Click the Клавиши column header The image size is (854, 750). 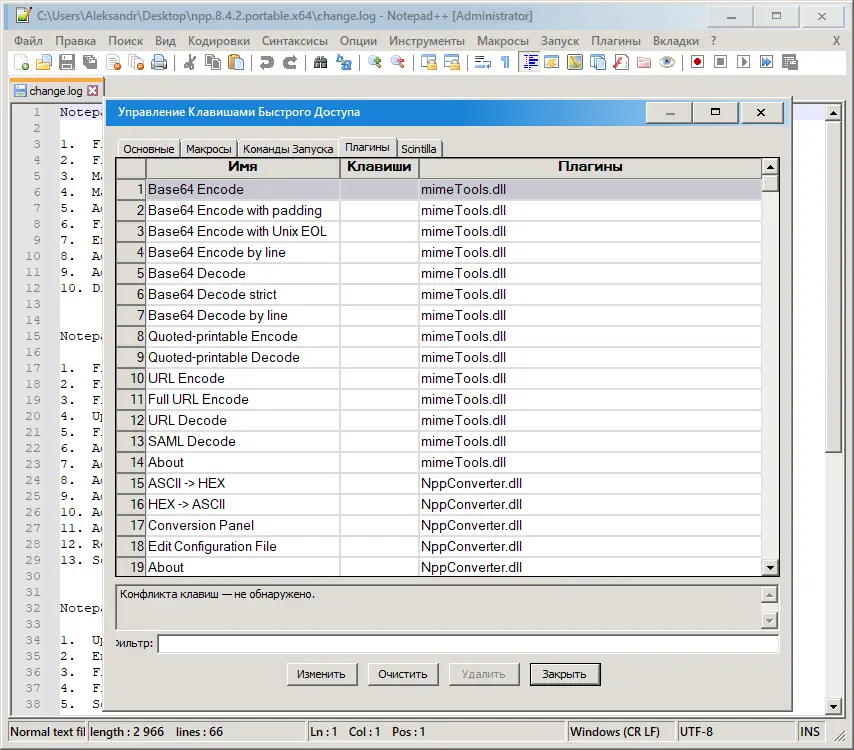tap(379, 167)
